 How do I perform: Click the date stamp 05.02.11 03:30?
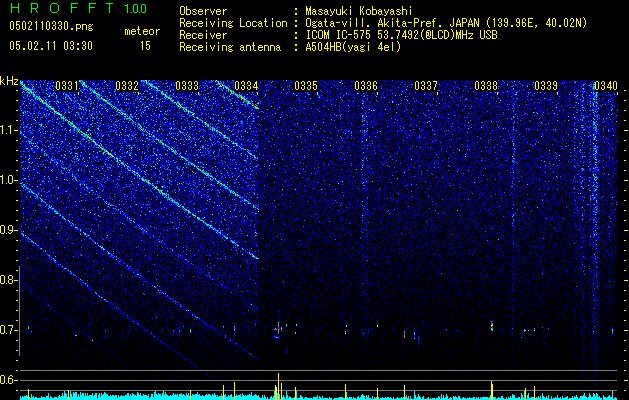[x=51, y=46]
